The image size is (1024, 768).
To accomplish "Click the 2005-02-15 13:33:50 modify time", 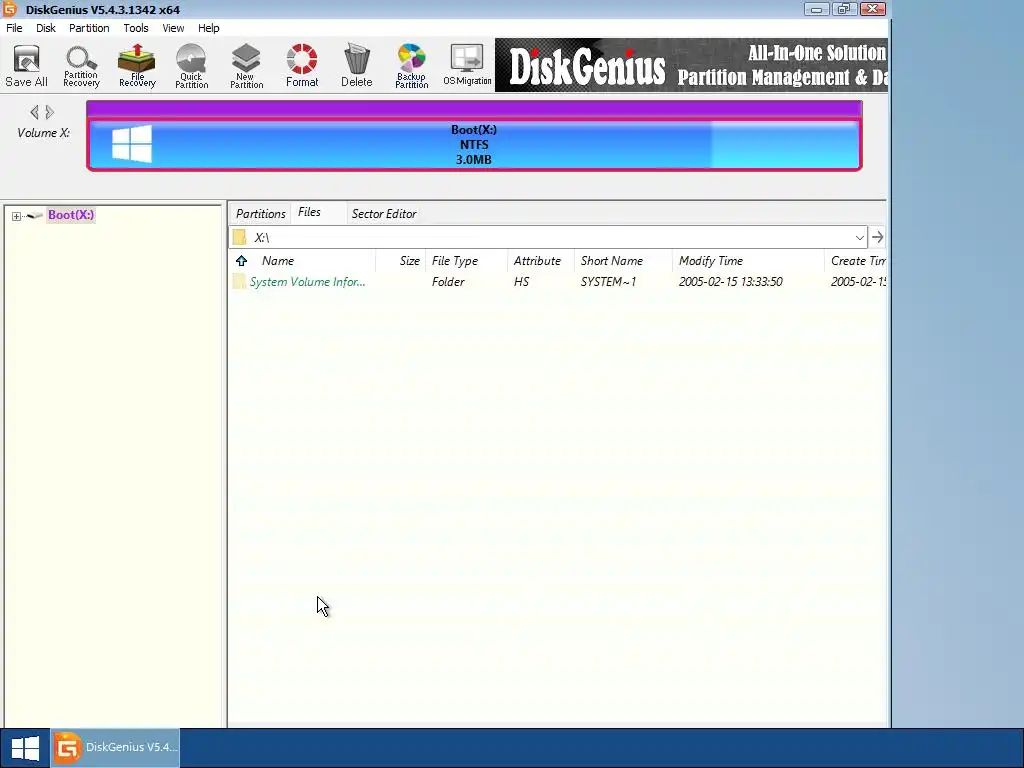I will [730, 281].
